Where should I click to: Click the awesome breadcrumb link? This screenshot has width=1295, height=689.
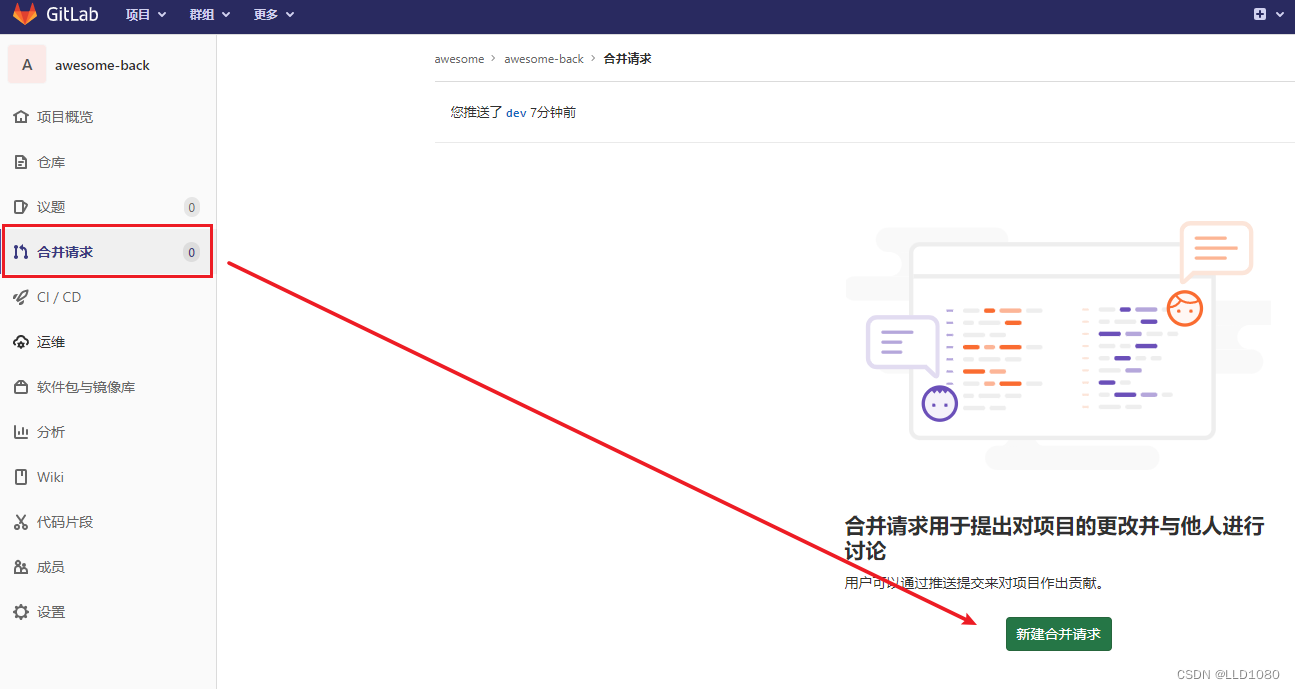pos(459,59)
